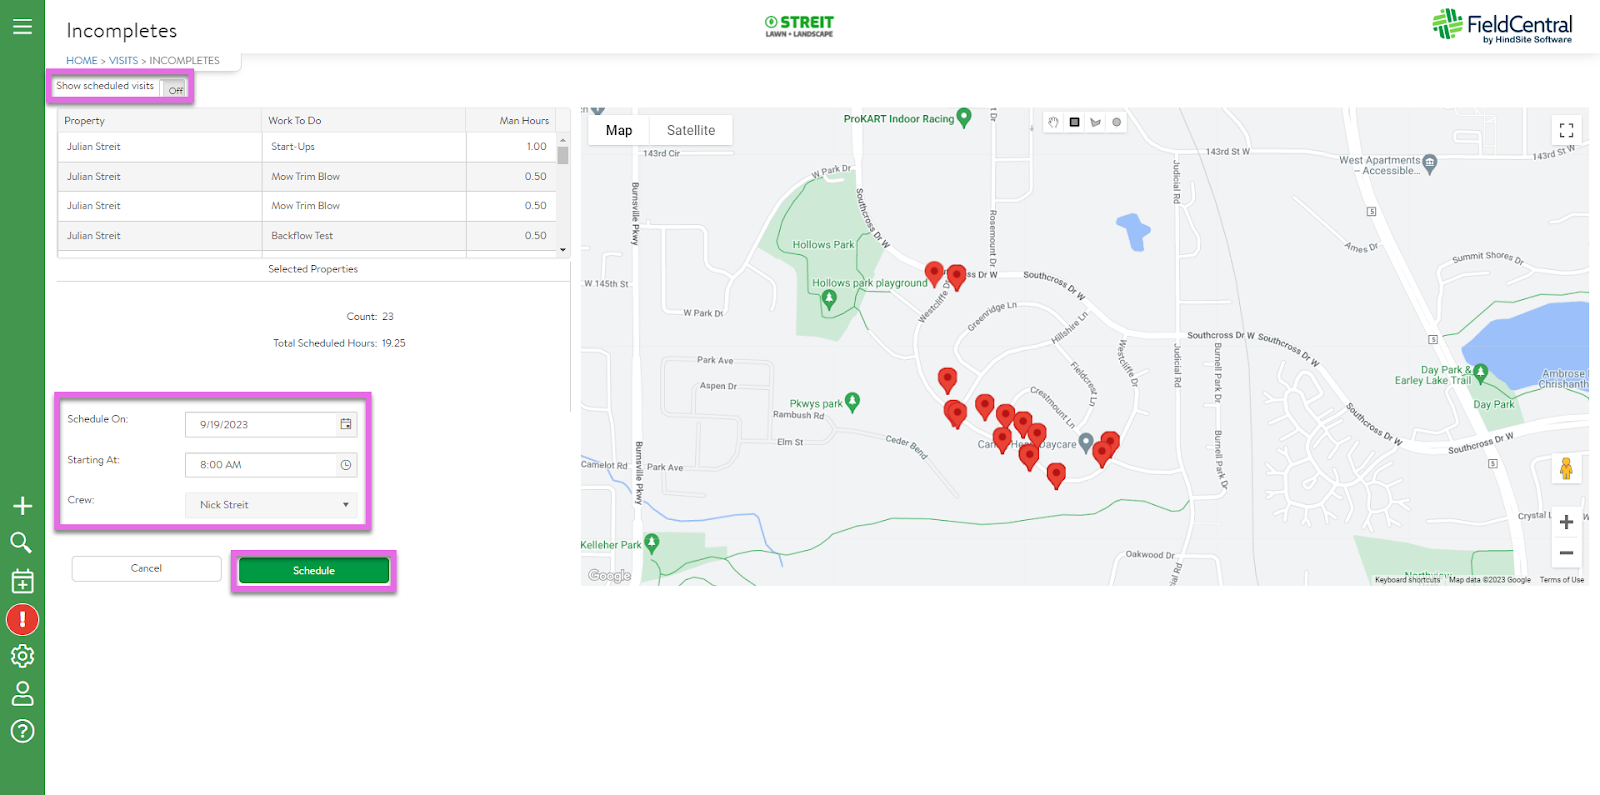This screenshot has height=795, width=1600.
Task: Click the ProKART Indoor Racing marker
Action: click(964, 117)
